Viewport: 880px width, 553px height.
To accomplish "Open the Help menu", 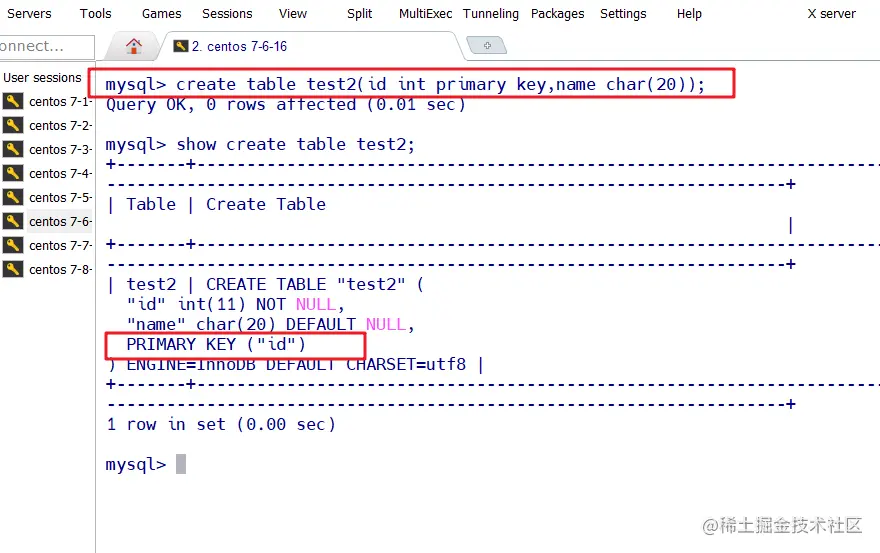I will tap(689, 13).
